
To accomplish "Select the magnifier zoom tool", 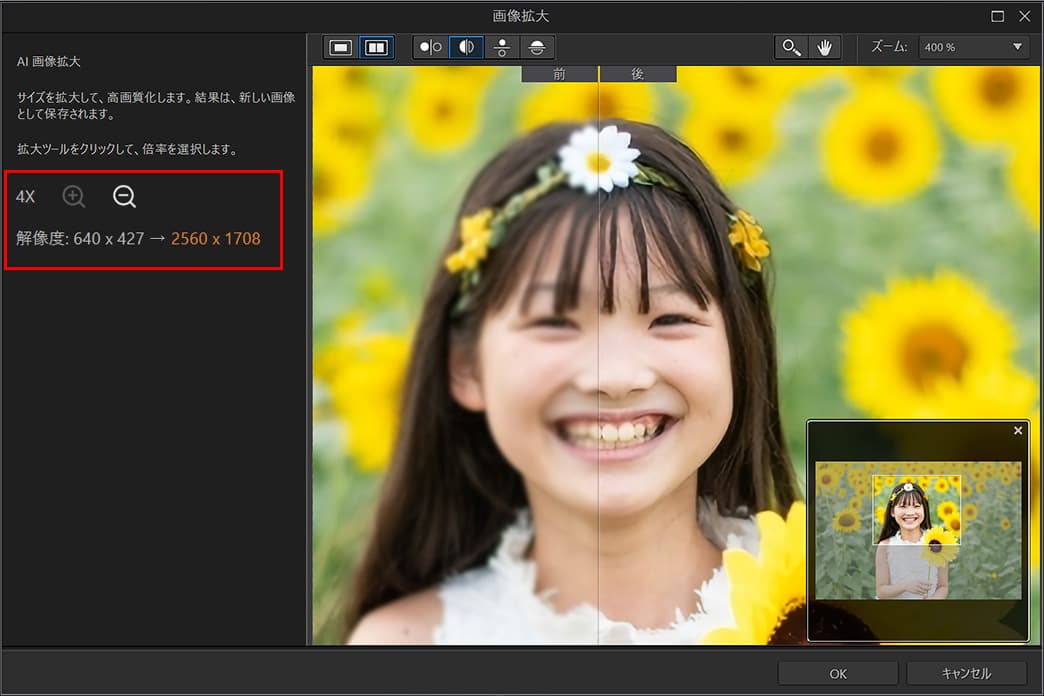I will [x=791, y=47].
